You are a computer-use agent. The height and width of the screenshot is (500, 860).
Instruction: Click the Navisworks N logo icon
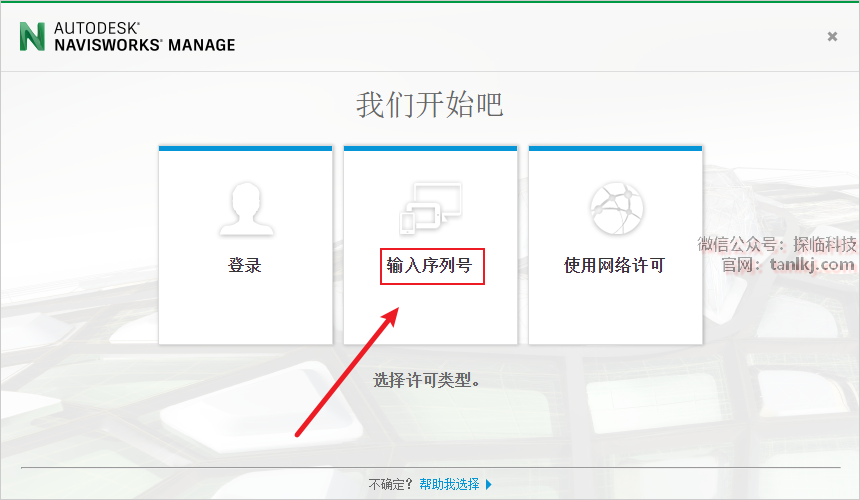click(x=32, y=37)
